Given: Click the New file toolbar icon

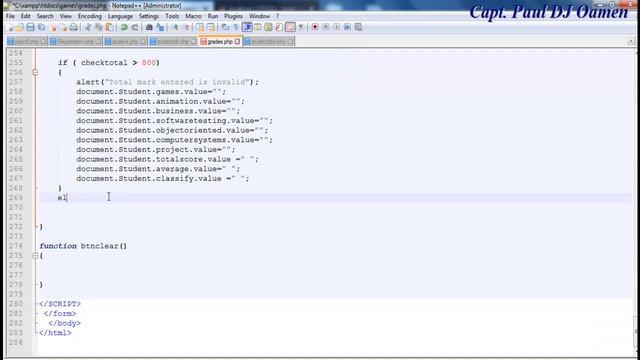Looking at the screenshot, I should pyautogui.click(x=10, y=27).
